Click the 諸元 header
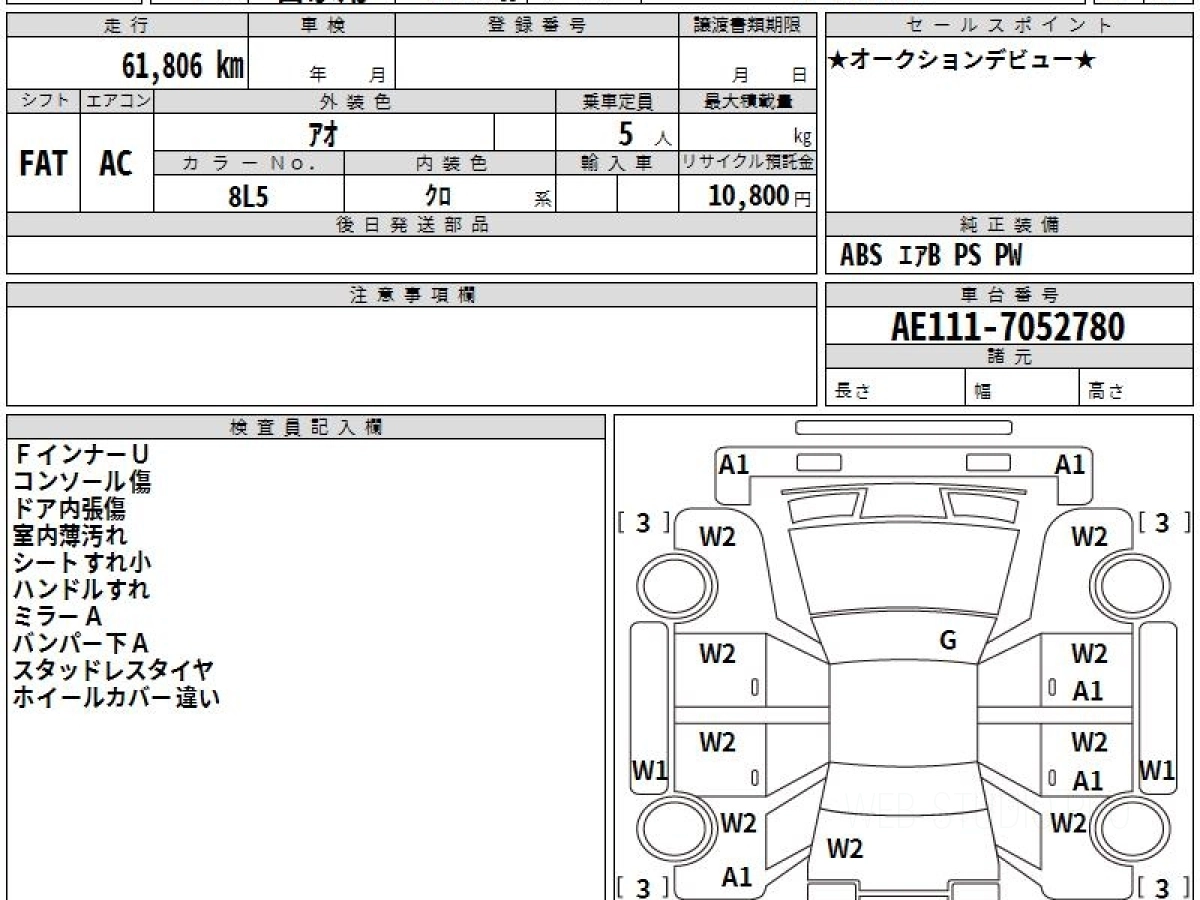The width and height of the screenshot is (1200, 900). (1009, 357)
